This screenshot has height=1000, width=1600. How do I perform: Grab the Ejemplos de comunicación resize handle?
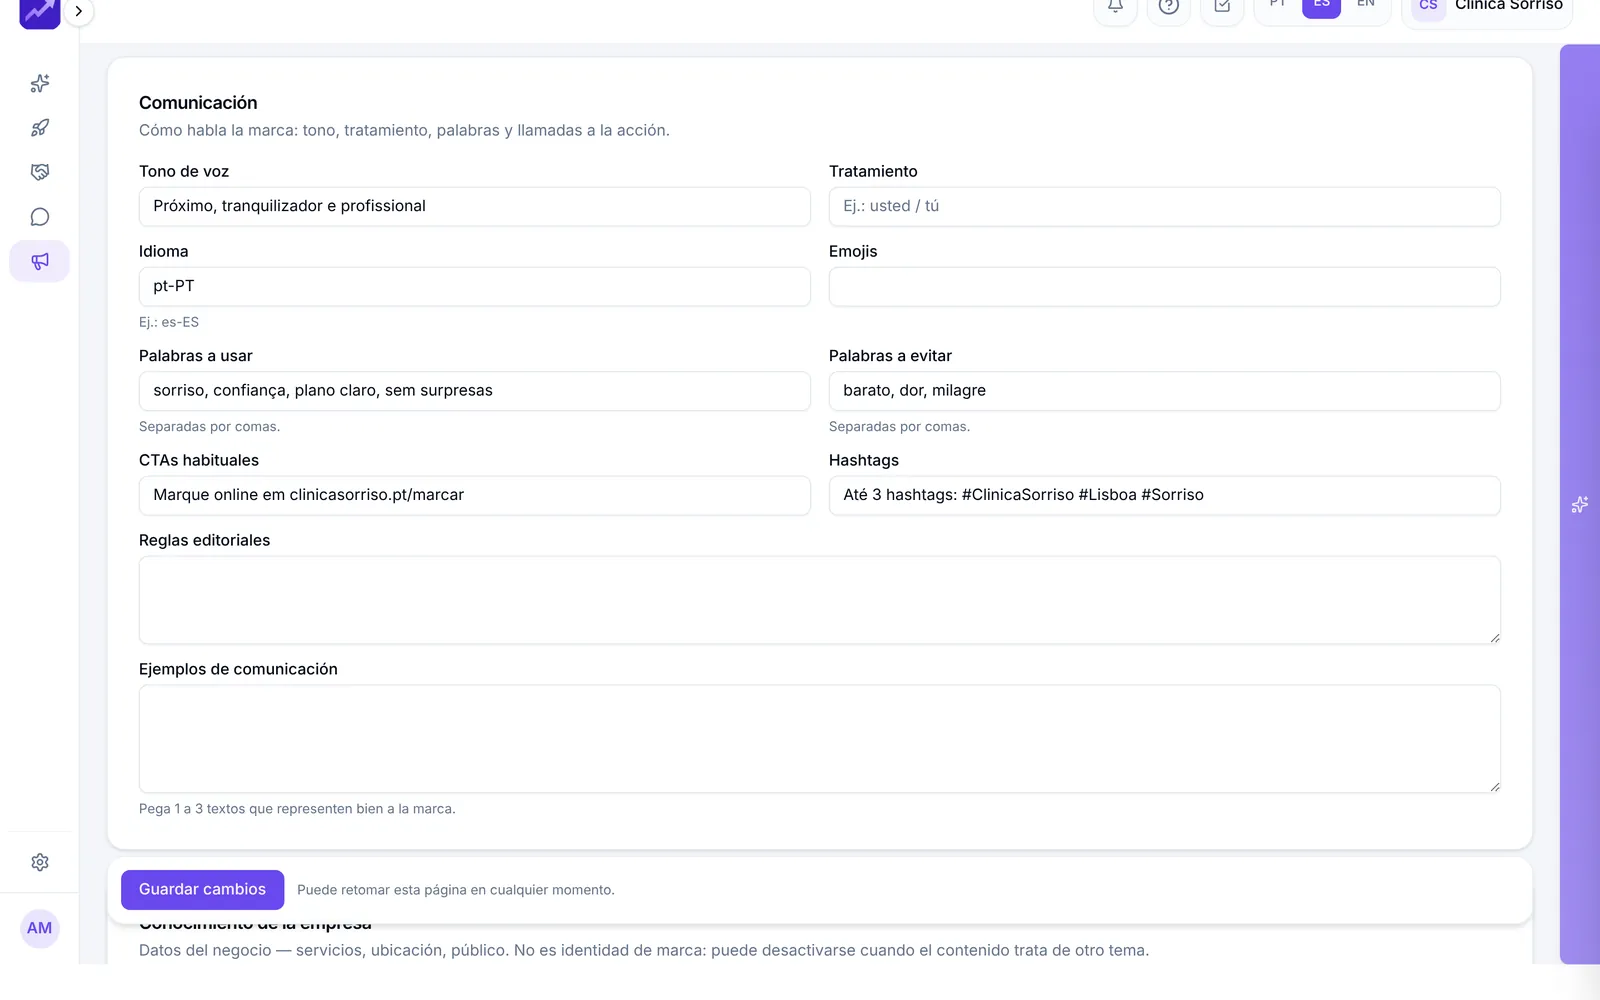click(x=1495, y=787)
